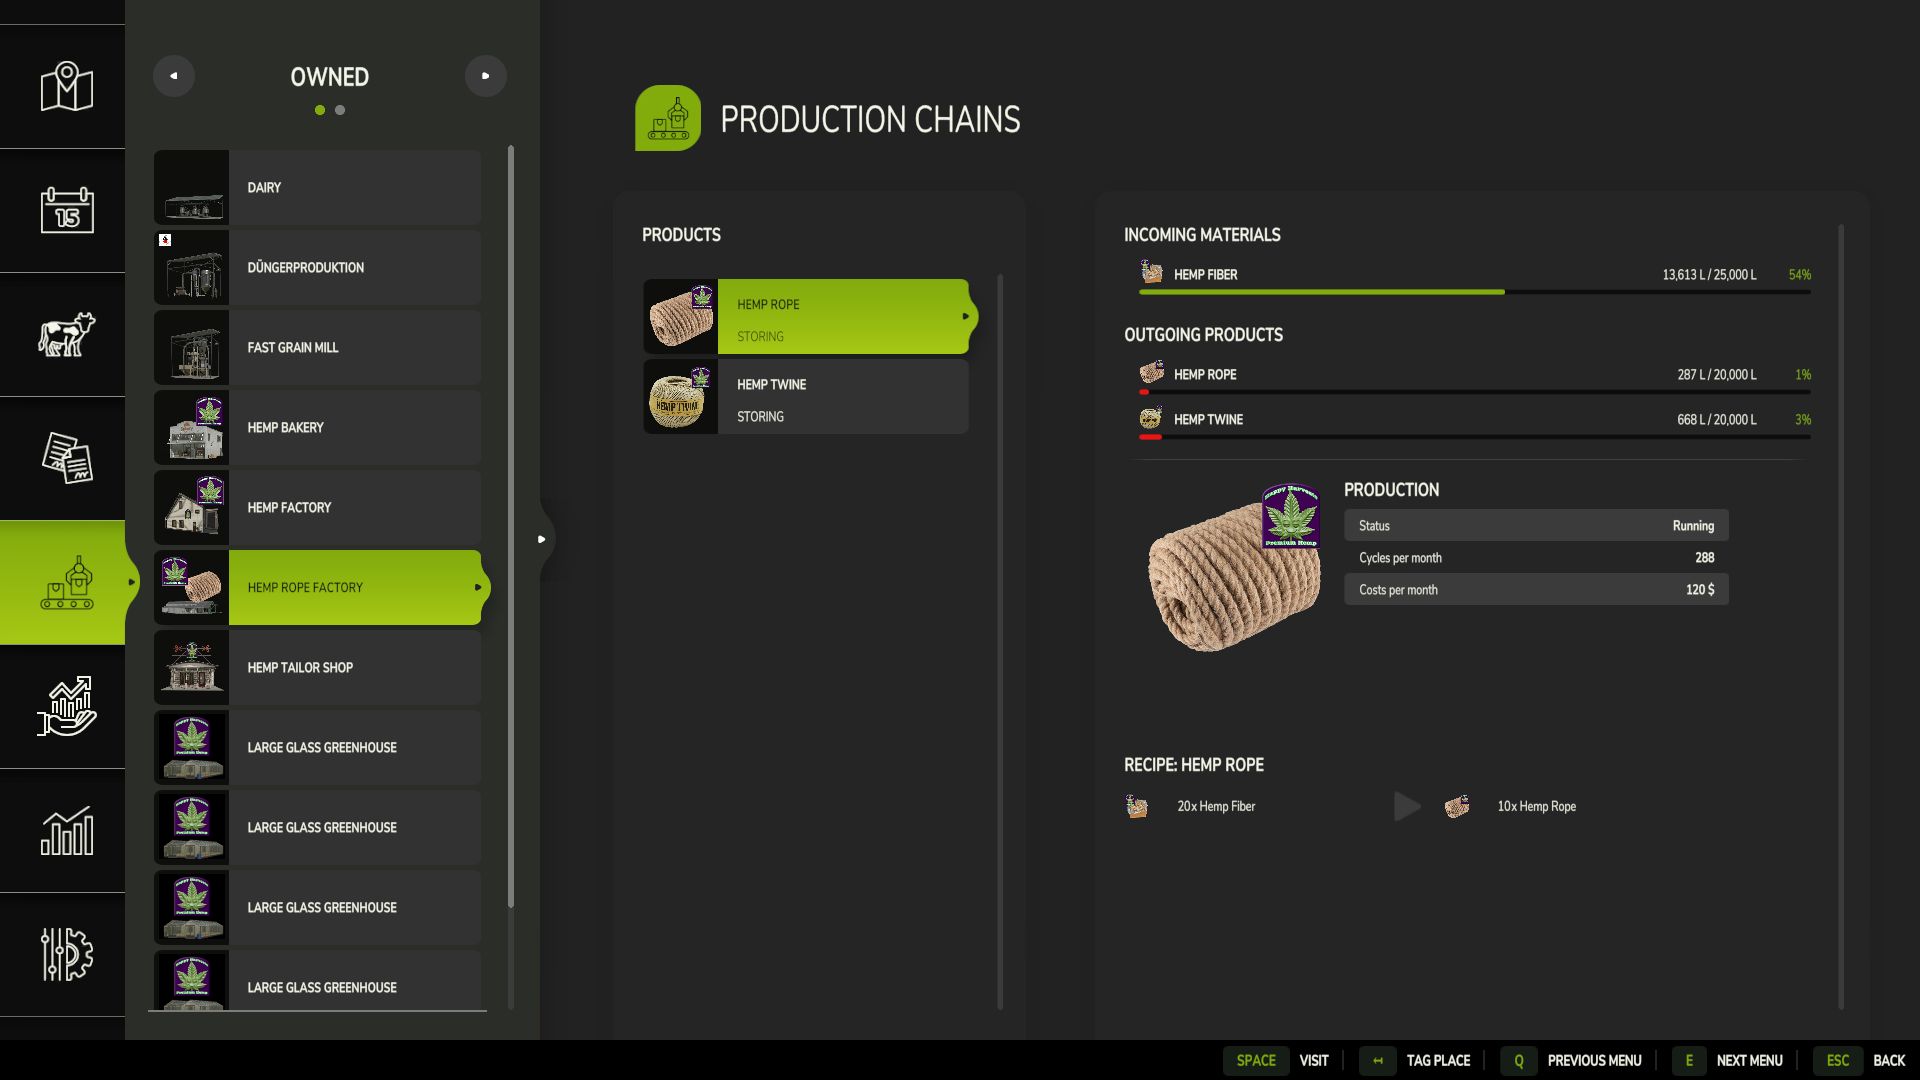Open the finances hand-chart icon
Viewport: 1920px width, 1080px height.
[66, 706]
